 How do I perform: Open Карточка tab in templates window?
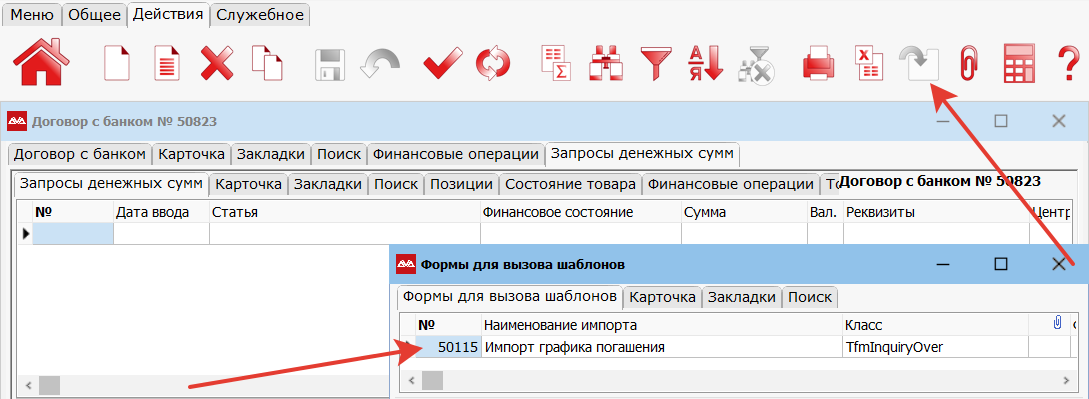pos(663,298)
